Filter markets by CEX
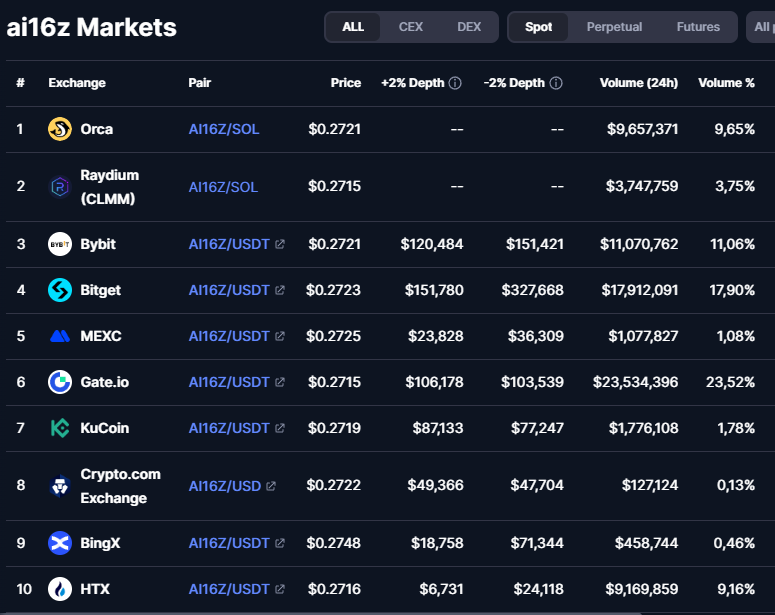This screenshot has width=775, height=615. 411,27
